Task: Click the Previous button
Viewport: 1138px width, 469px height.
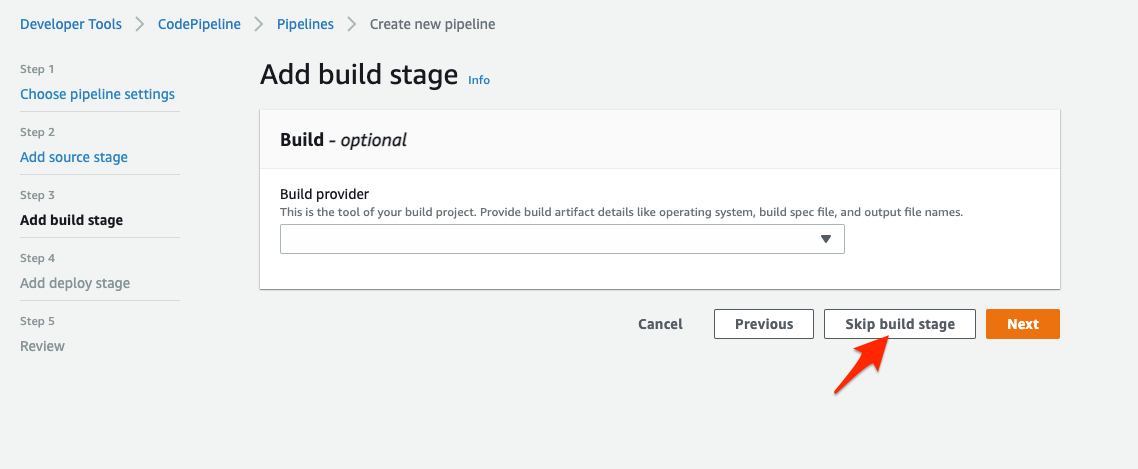Action: pos(764,324)
